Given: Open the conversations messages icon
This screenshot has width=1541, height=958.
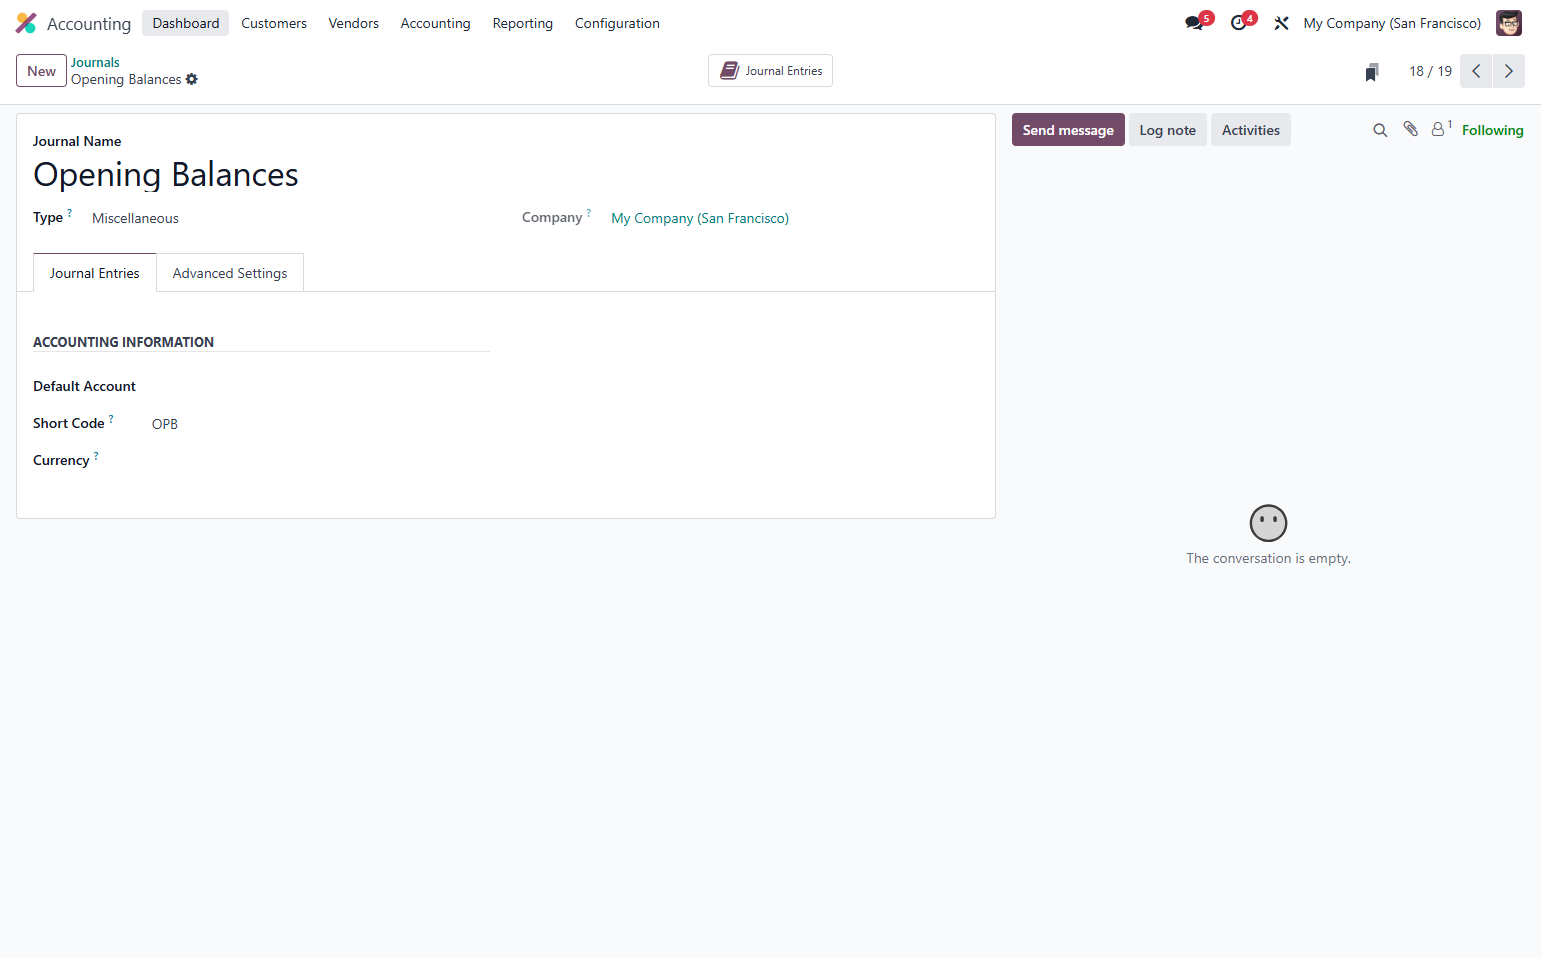Looking at the screenshot, I should click(x=1194, y=23).
